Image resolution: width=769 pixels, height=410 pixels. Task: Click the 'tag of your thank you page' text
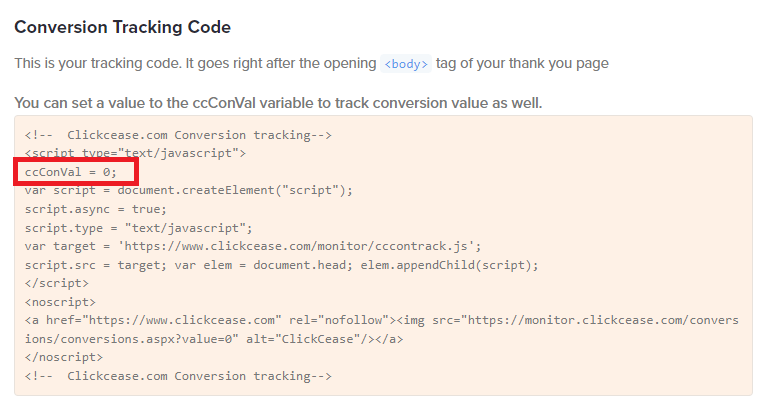[522, 63]
